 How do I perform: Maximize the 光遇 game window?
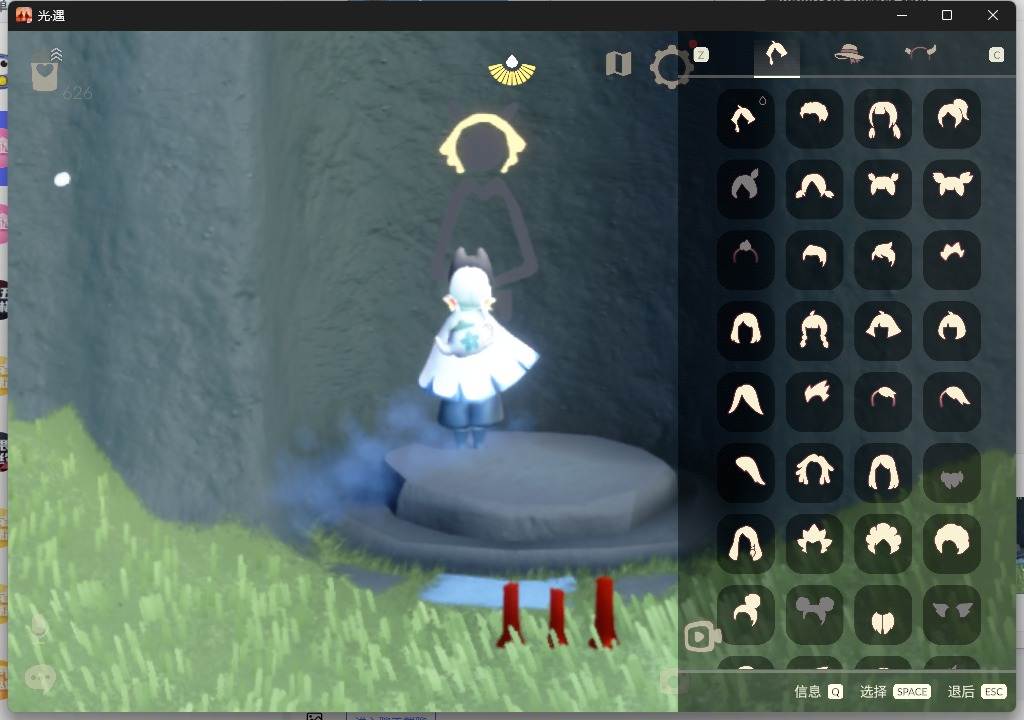947,15
